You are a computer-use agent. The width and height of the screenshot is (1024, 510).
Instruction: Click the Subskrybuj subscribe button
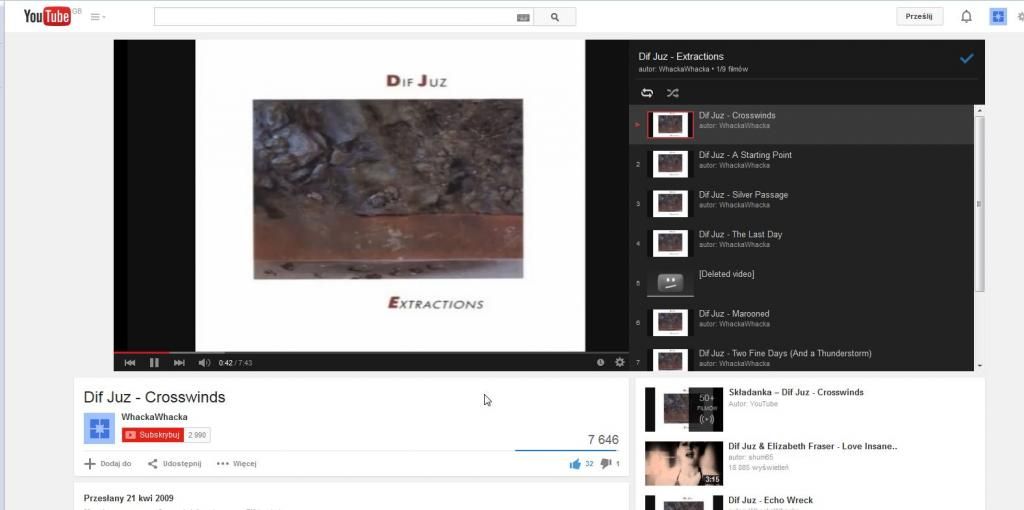(153, 435)
